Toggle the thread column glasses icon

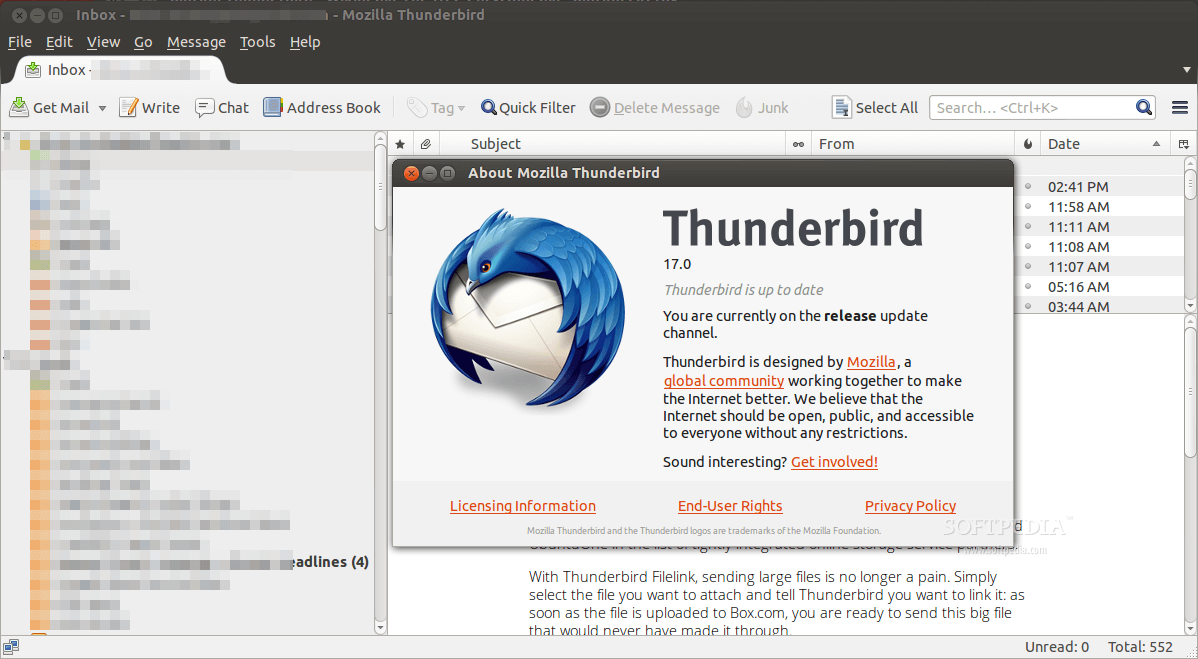pyautogui.click(x=798, y=144)
